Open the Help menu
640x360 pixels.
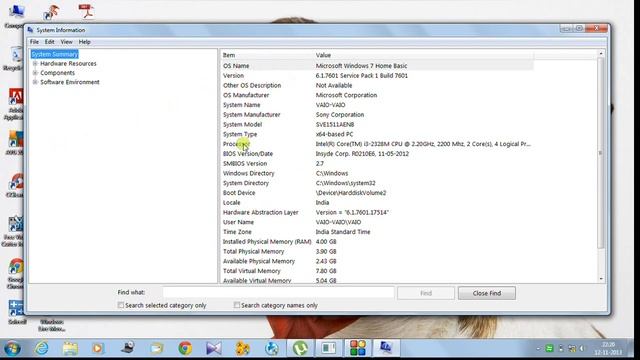point(84,42)
